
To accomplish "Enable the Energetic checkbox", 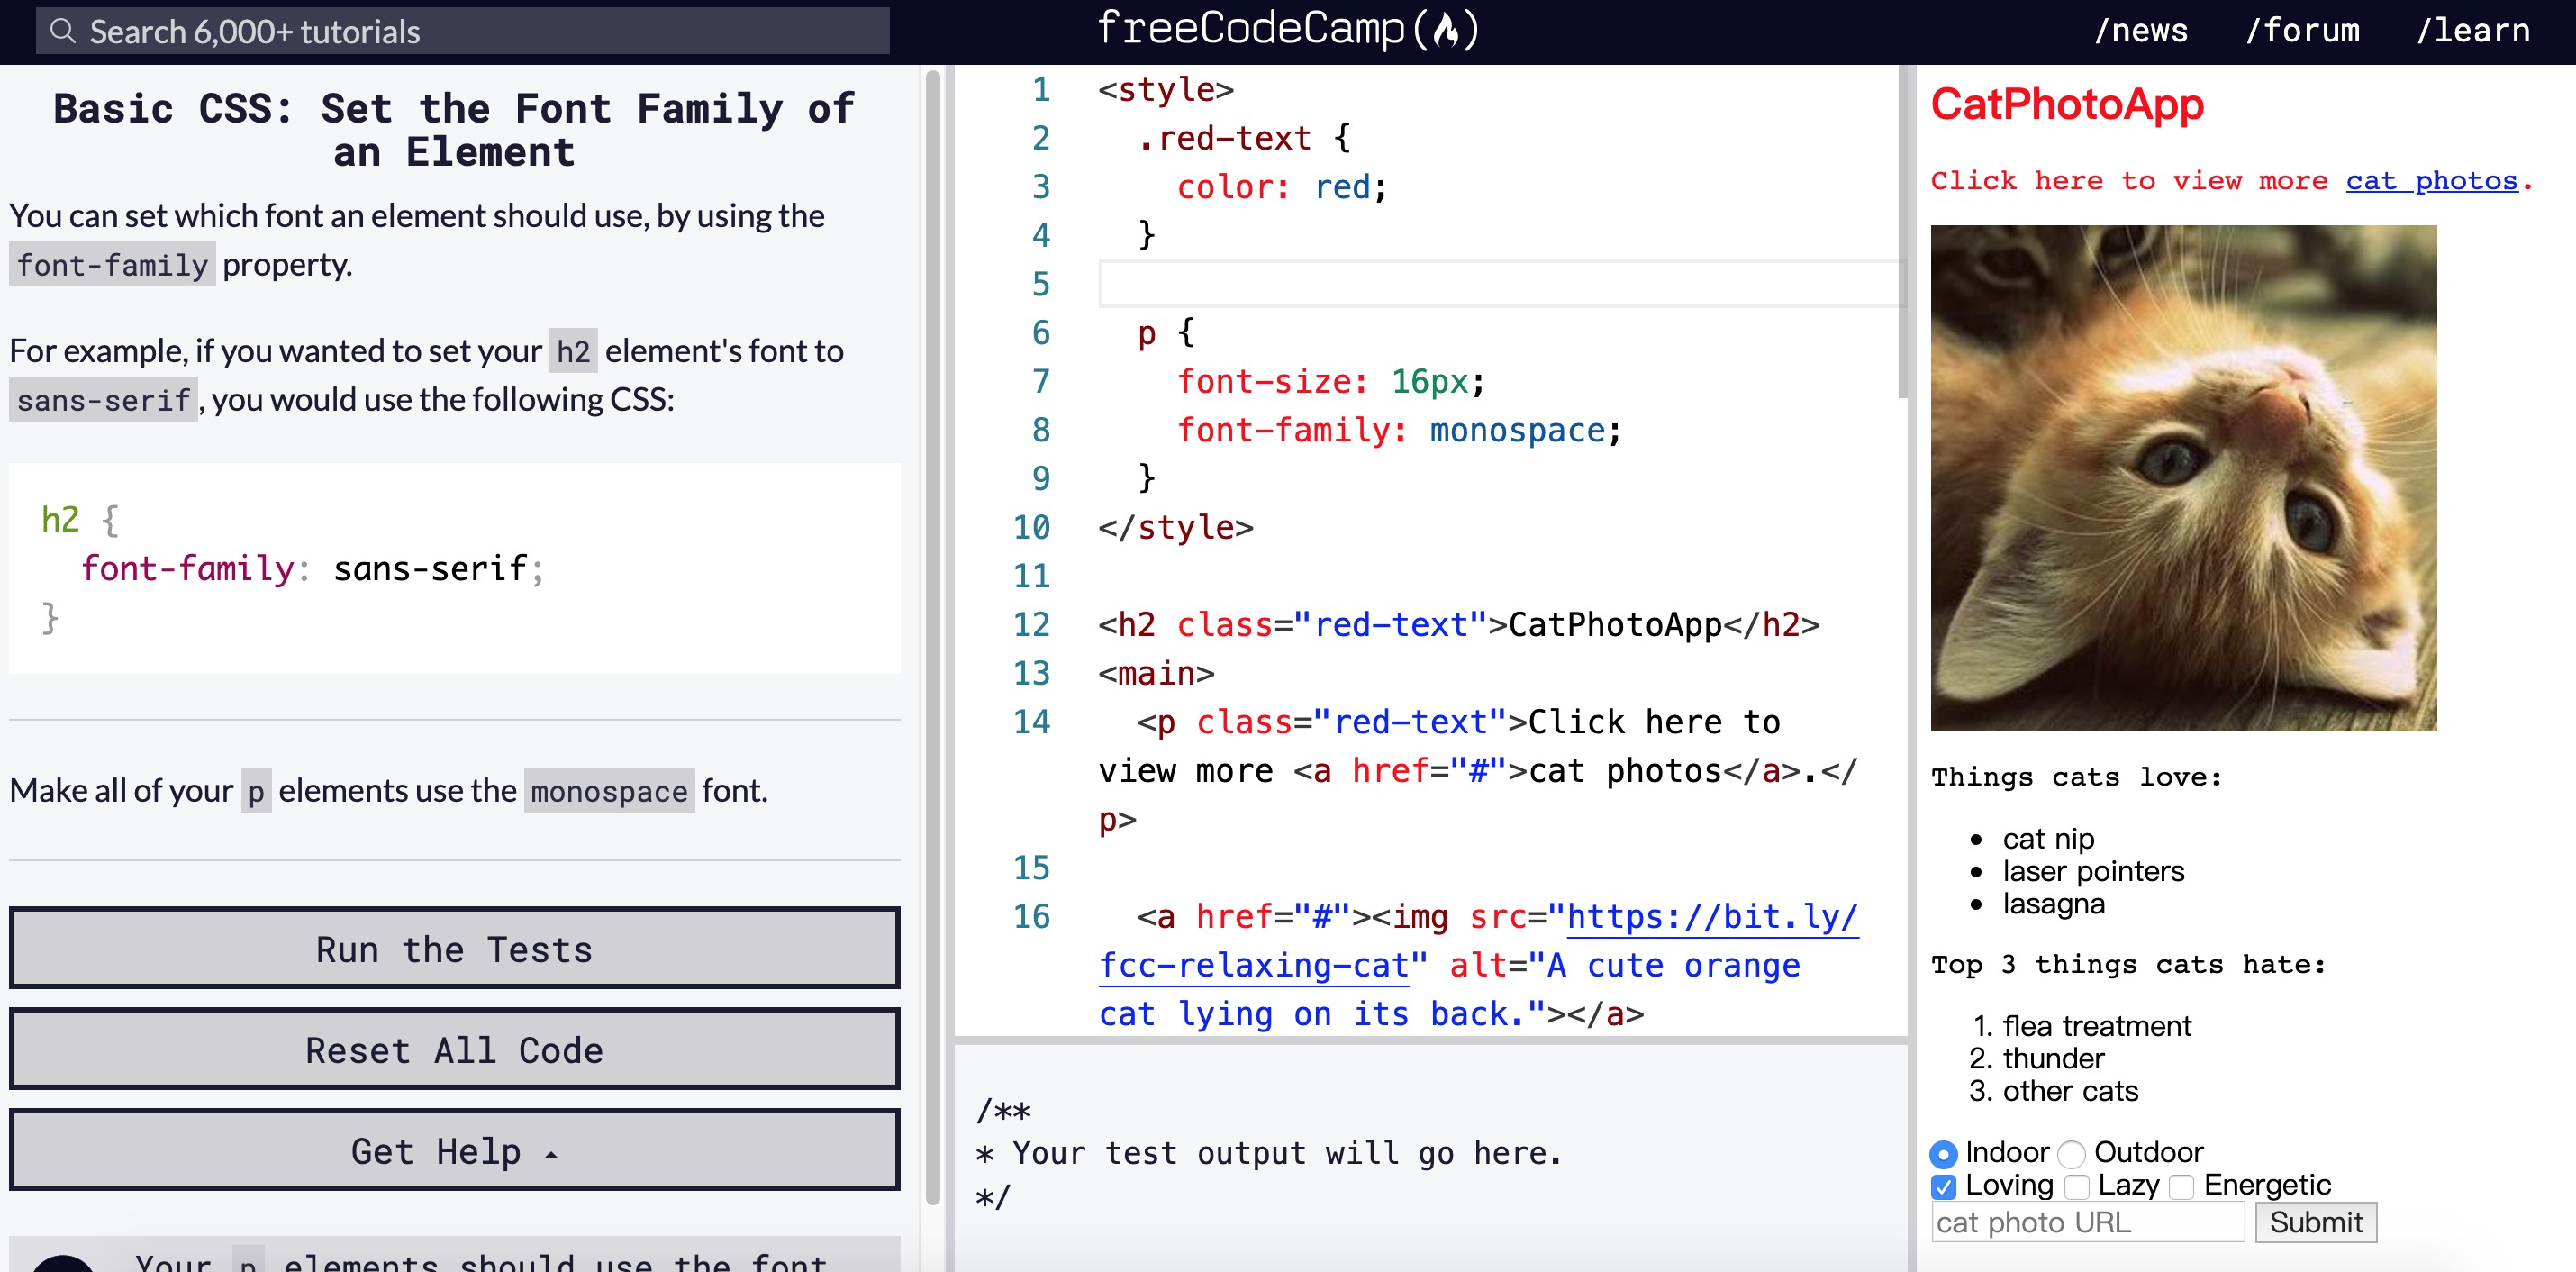I will (x=2182, y=1187).
